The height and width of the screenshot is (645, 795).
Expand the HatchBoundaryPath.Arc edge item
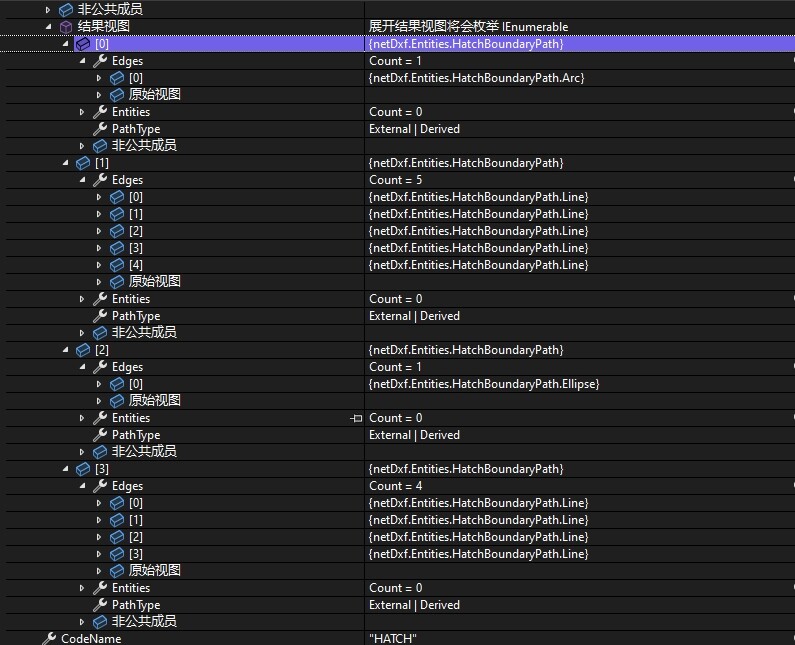pyautogui.click(x=99, y=78)
